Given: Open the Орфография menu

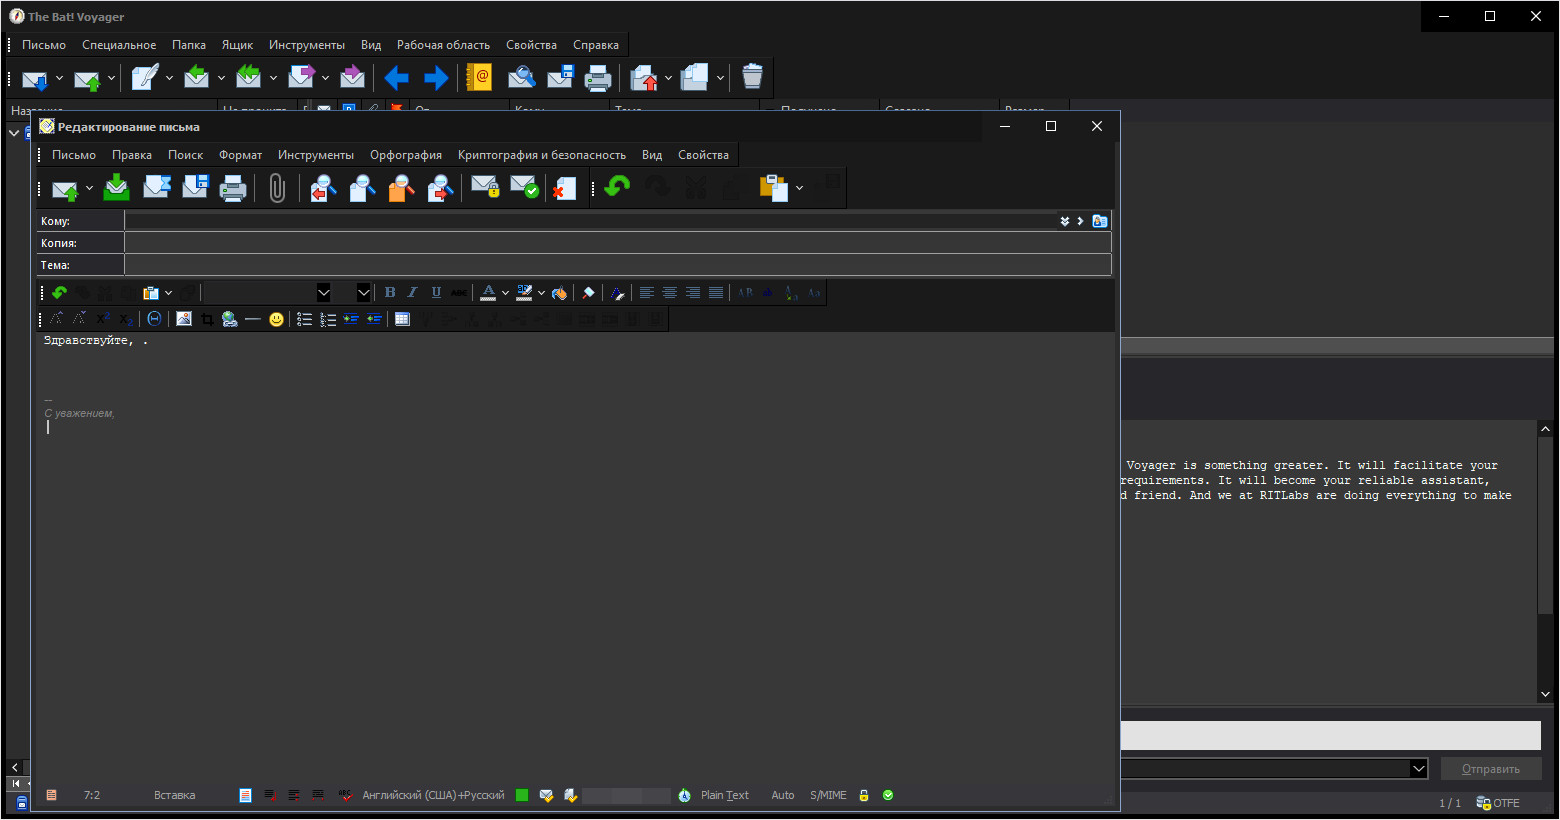Looking at the screenshot, I should 405,155.
